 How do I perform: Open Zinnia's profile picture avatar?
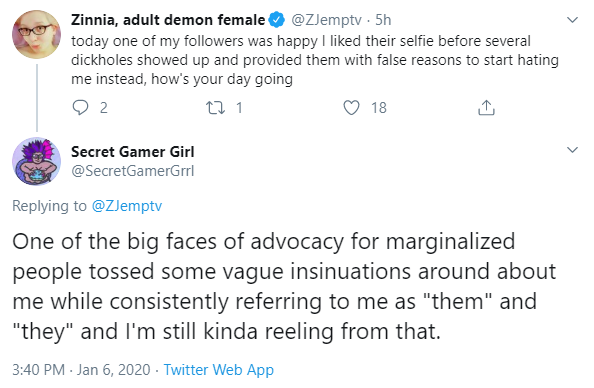click(36, 34)
